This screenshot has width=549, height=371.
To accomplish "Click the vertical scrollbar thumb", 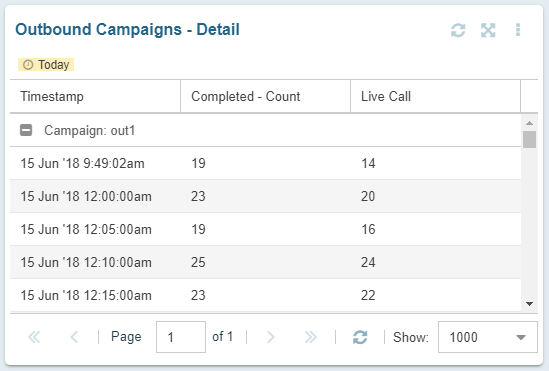I will tap(529, 140).
